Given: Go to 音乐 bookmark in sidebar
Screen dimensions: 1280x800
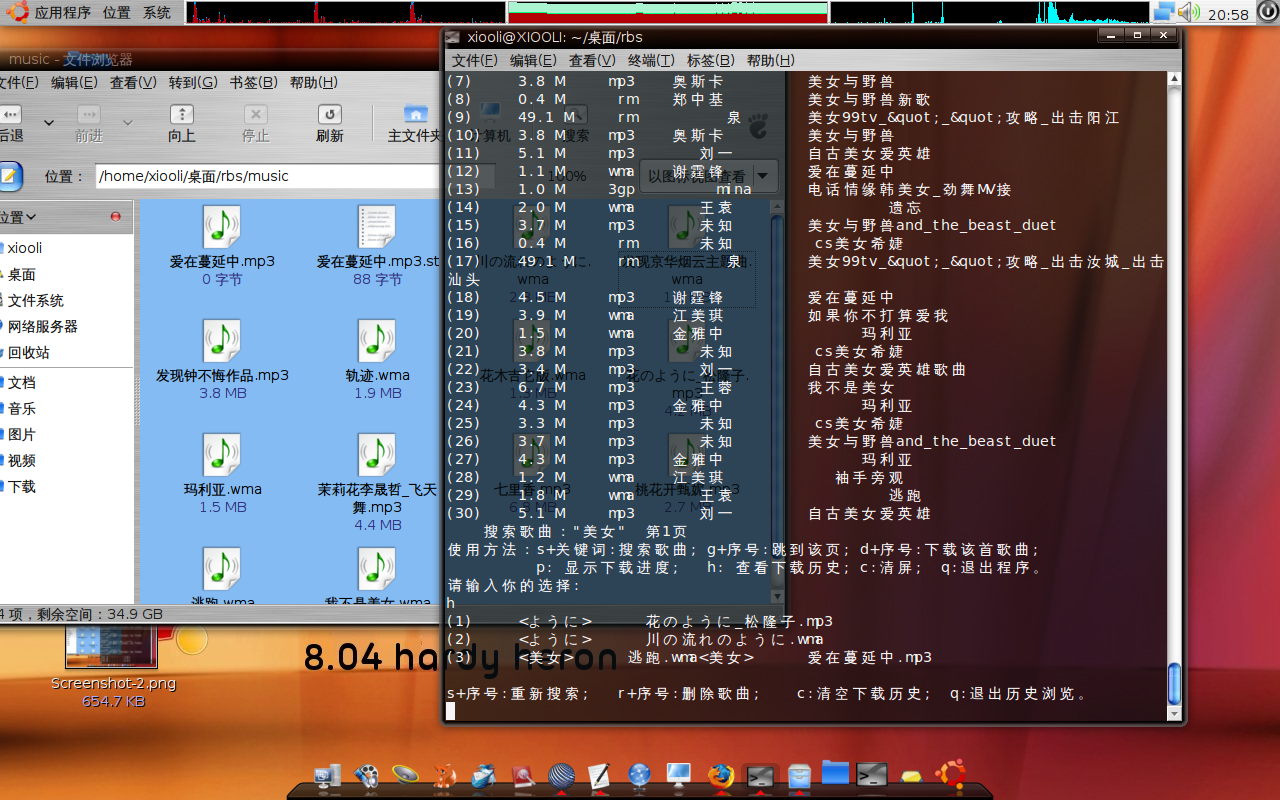Looking at the screenshot, I should [x=21, y=408].
